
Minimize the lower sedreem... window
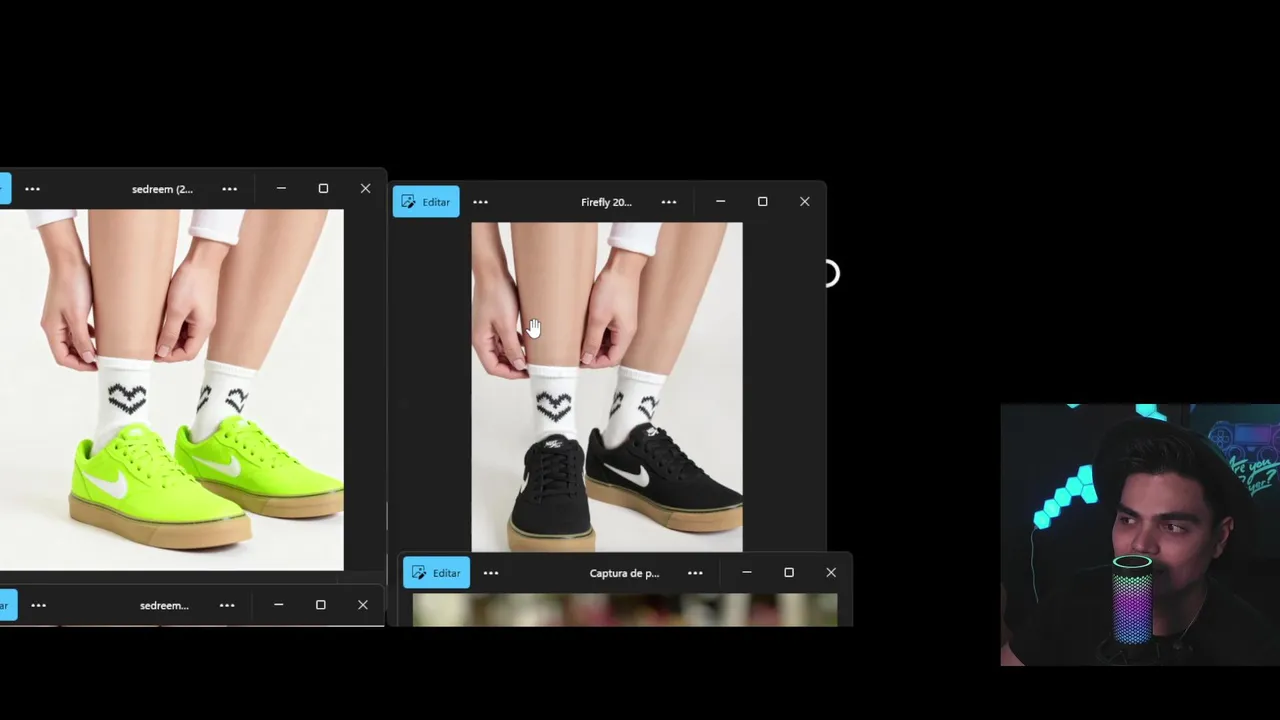tap(278, 605)
